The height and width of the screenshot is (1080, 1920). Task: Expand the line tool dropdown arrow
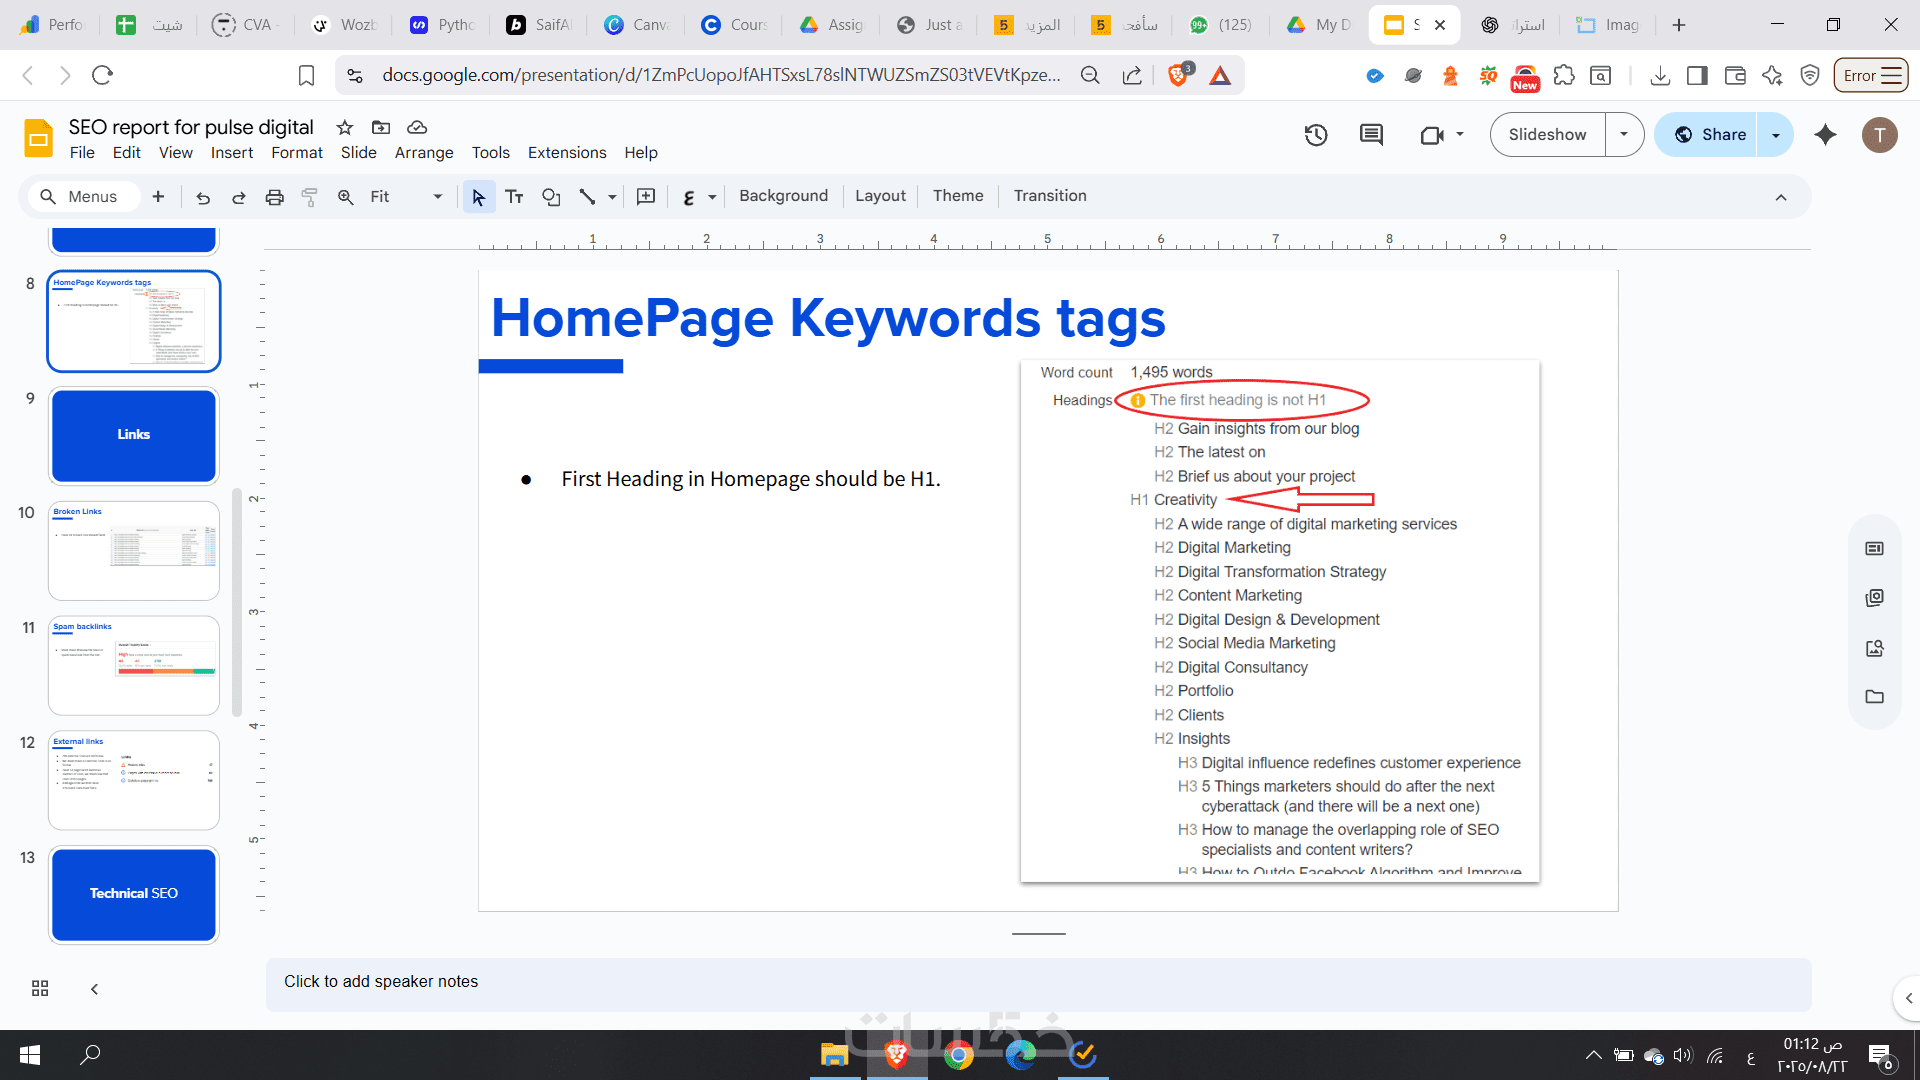(x=612, y=197)
